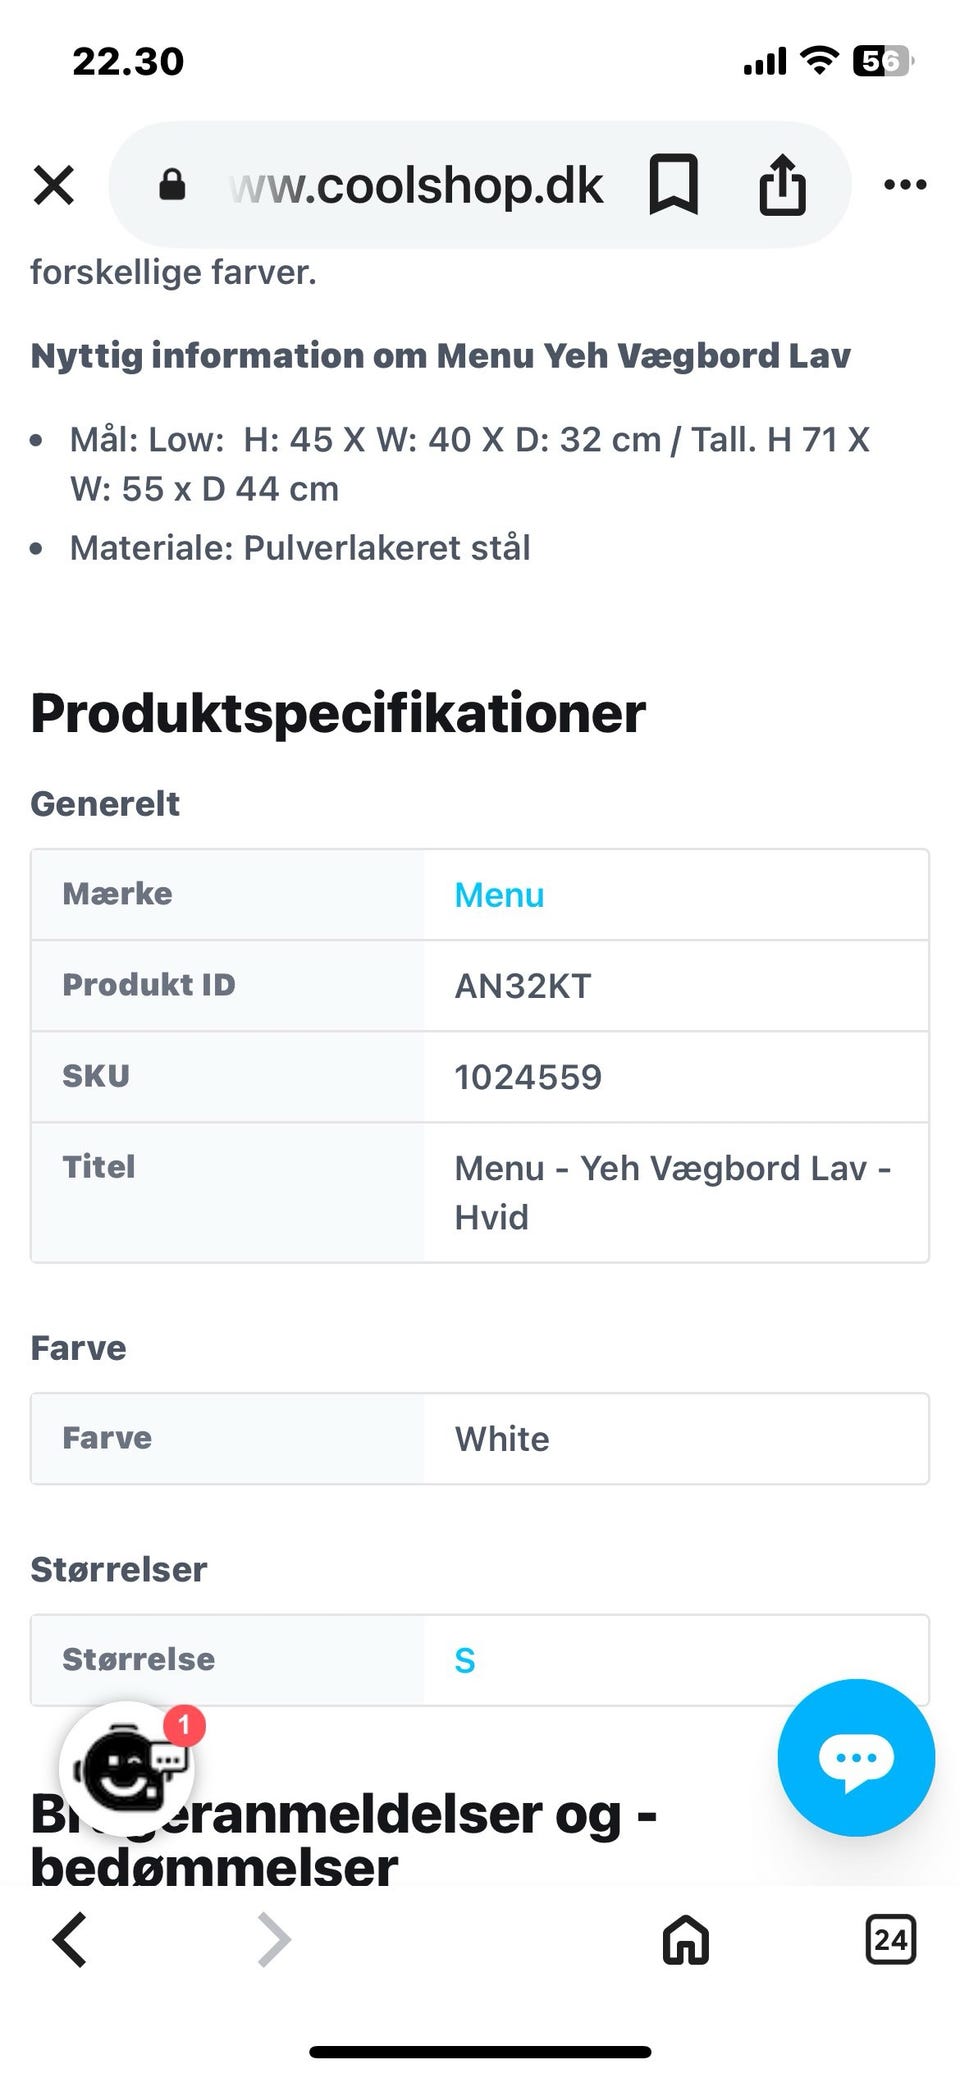Go back using the left arrow
The width and height of the screenshot is (960, 2078).
[70, 1940]
